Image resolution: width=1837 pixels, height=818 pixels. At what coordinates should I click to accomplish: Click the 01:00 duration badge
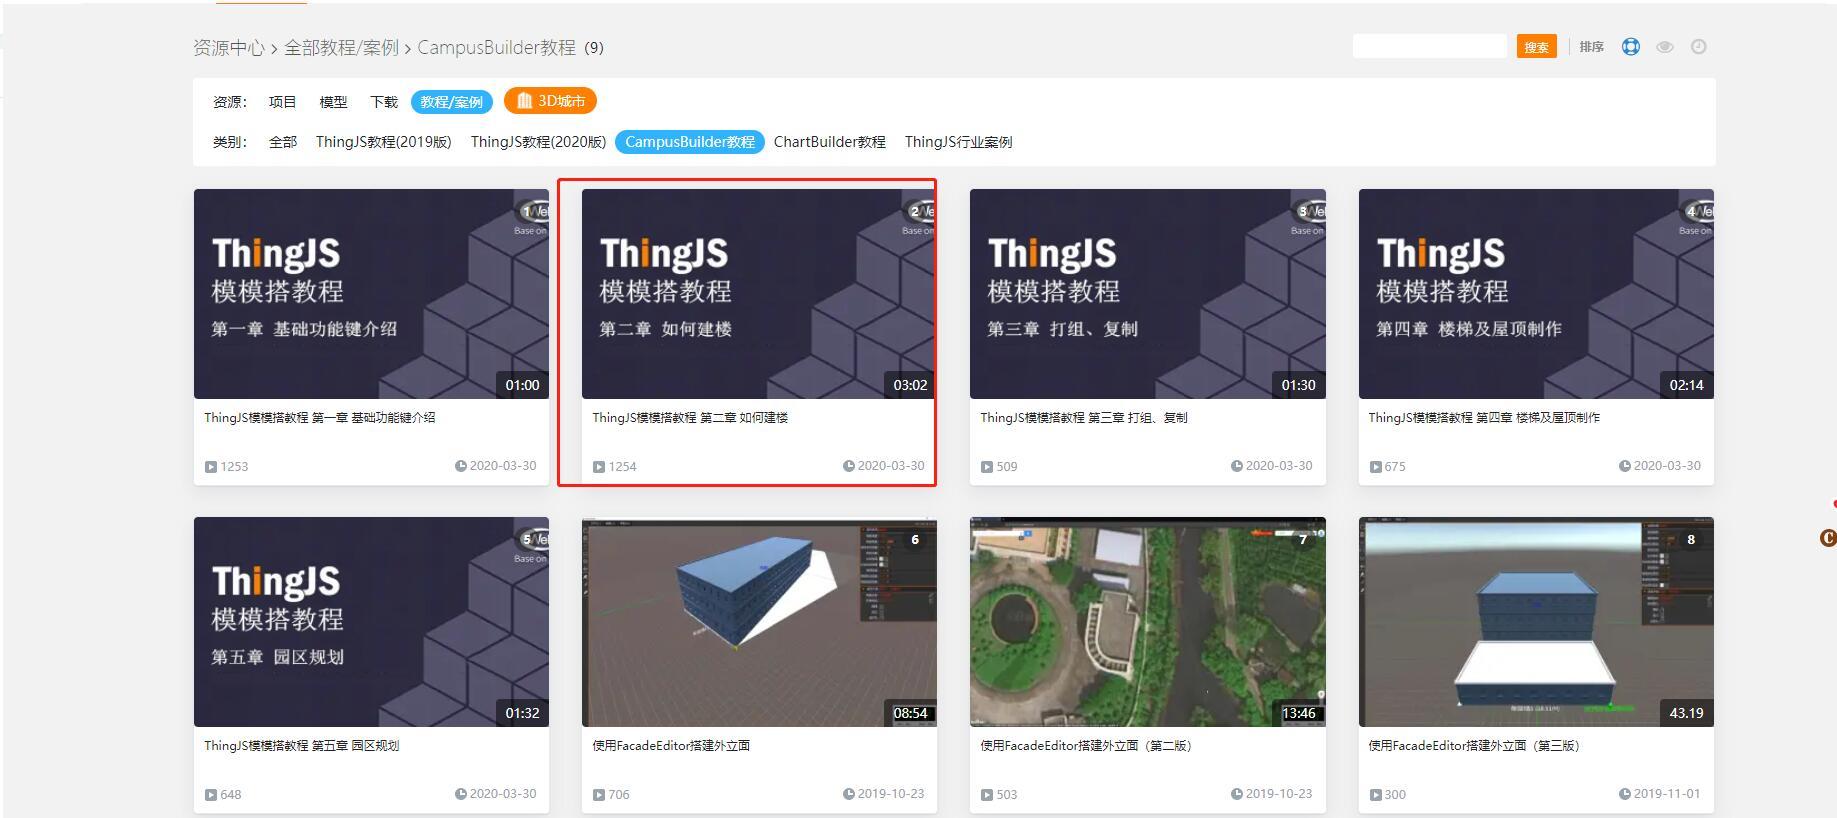click(x=522, y=385)
